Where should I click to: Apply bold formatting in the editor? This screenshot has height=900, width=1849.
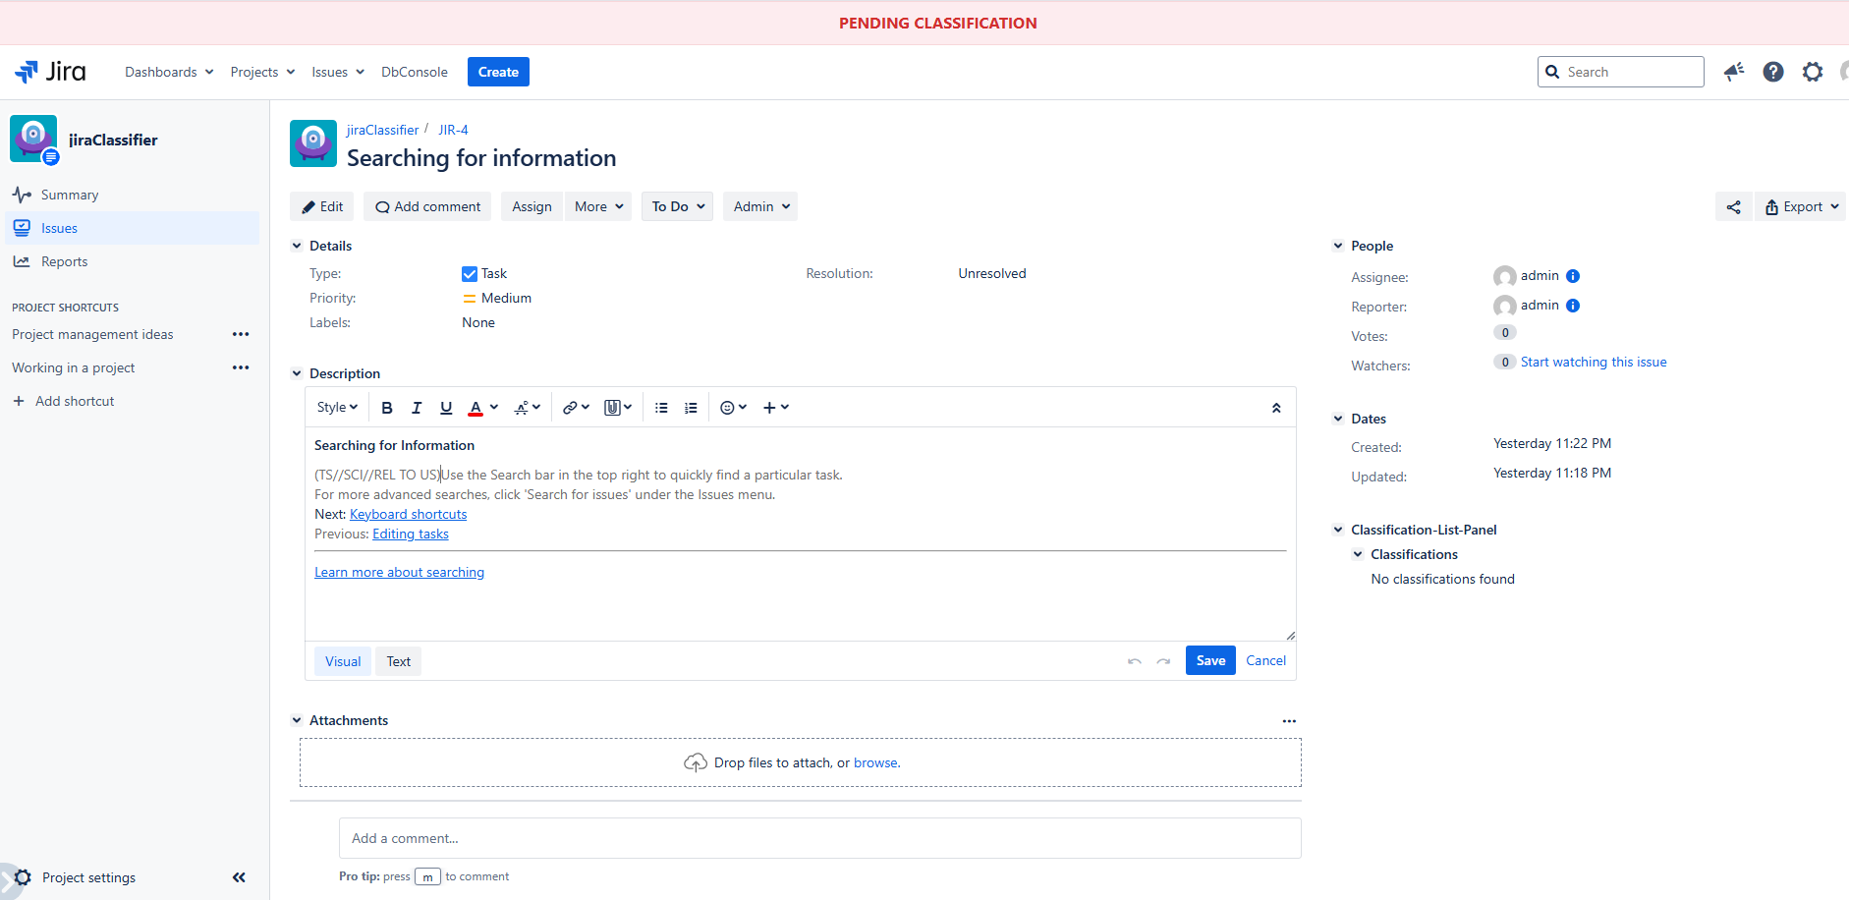pyautogui.click(x=387, y=407)
